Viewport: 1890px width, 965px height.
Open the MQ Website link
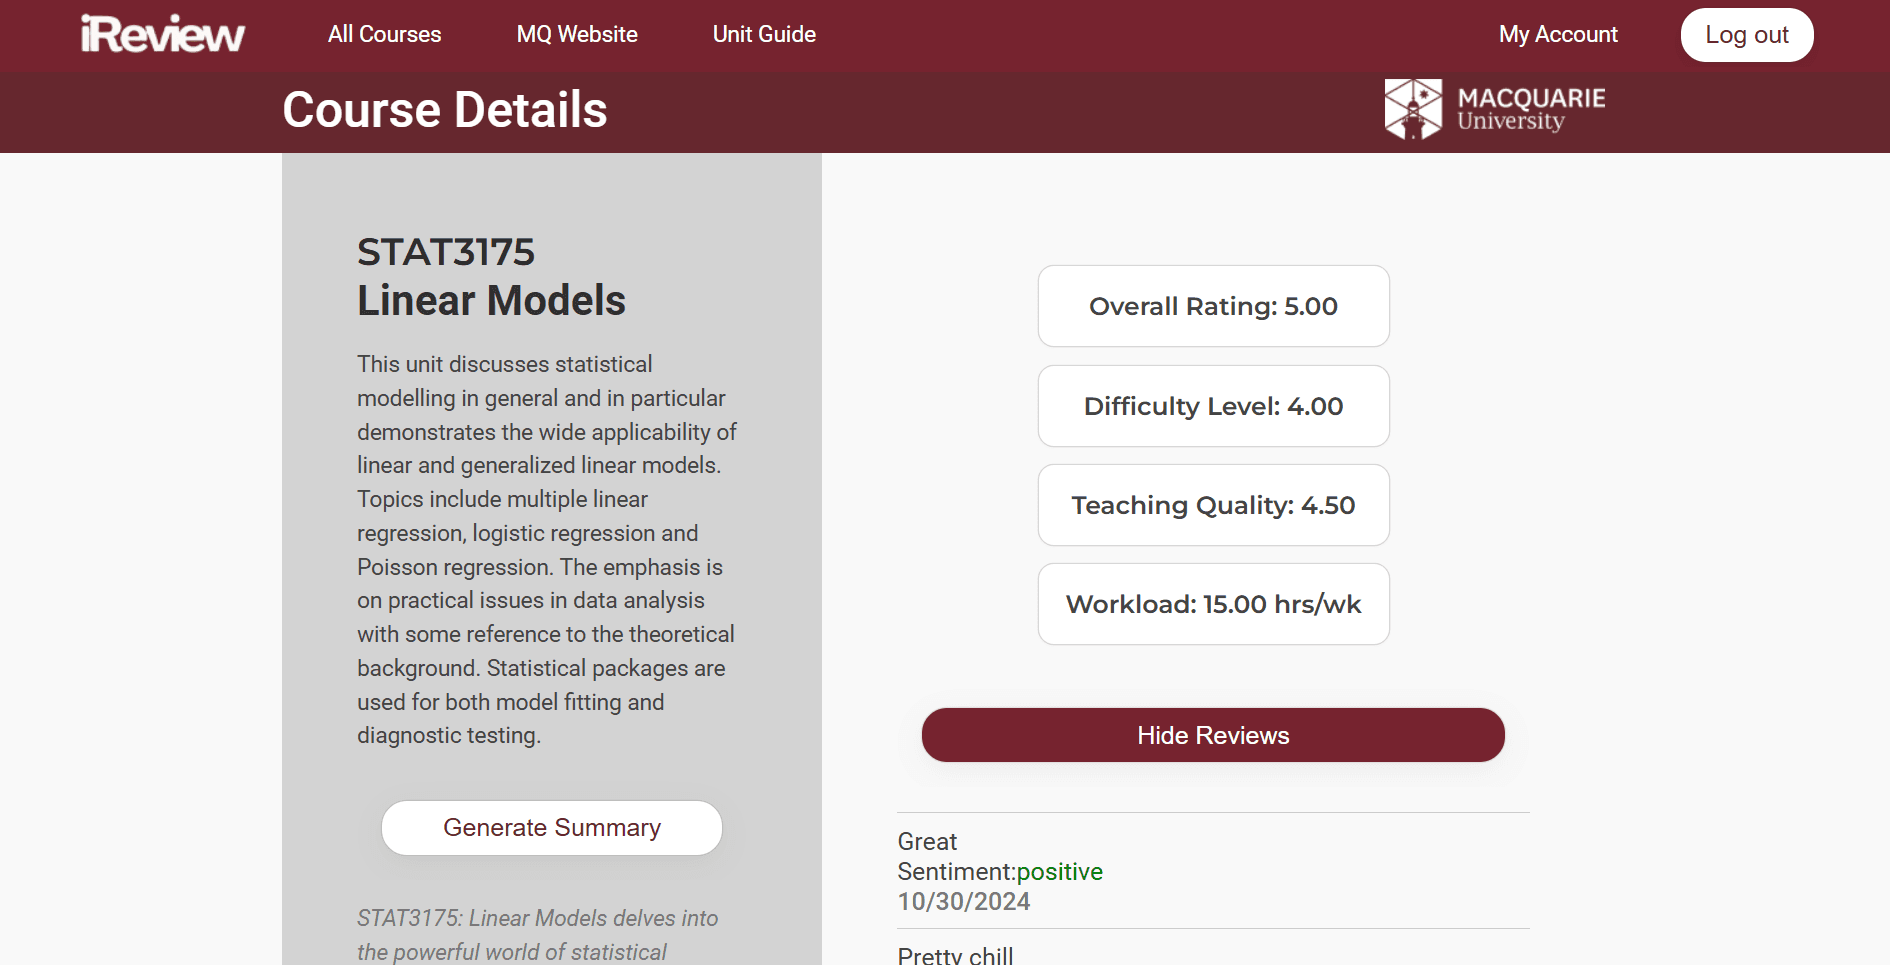pos(577,34)
